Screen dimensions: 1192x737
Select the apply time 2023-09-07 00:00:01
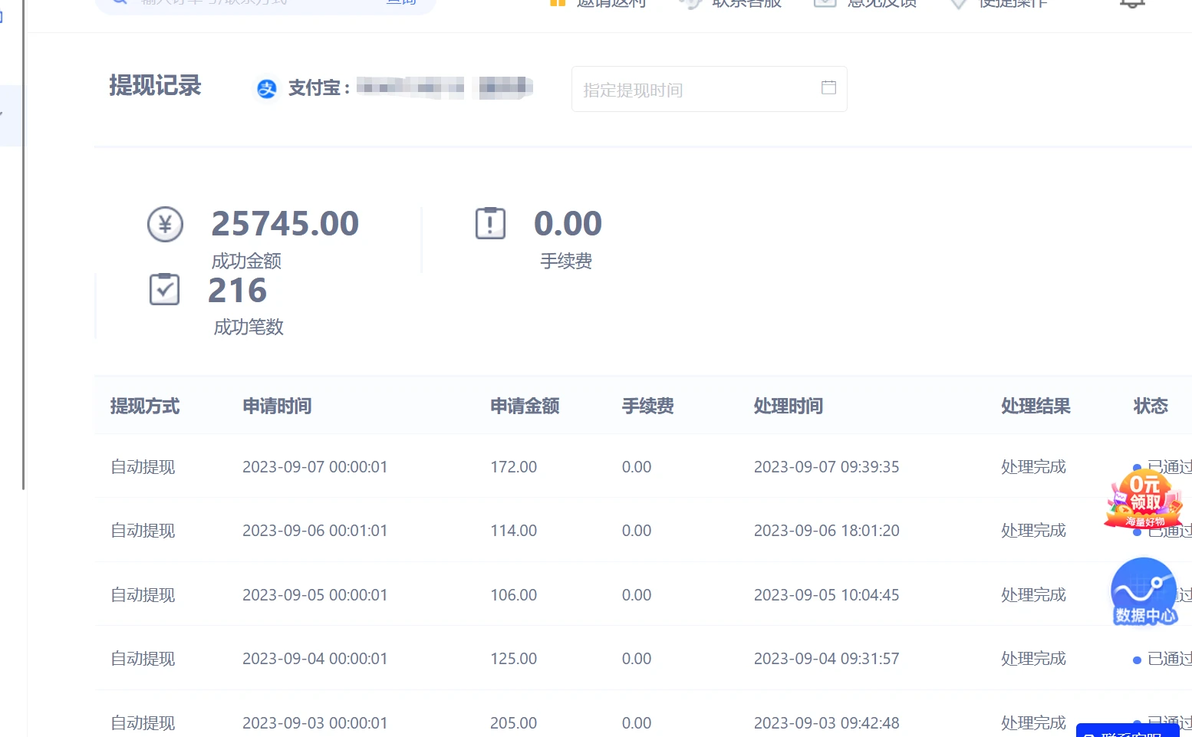click(x=315, y=467)
